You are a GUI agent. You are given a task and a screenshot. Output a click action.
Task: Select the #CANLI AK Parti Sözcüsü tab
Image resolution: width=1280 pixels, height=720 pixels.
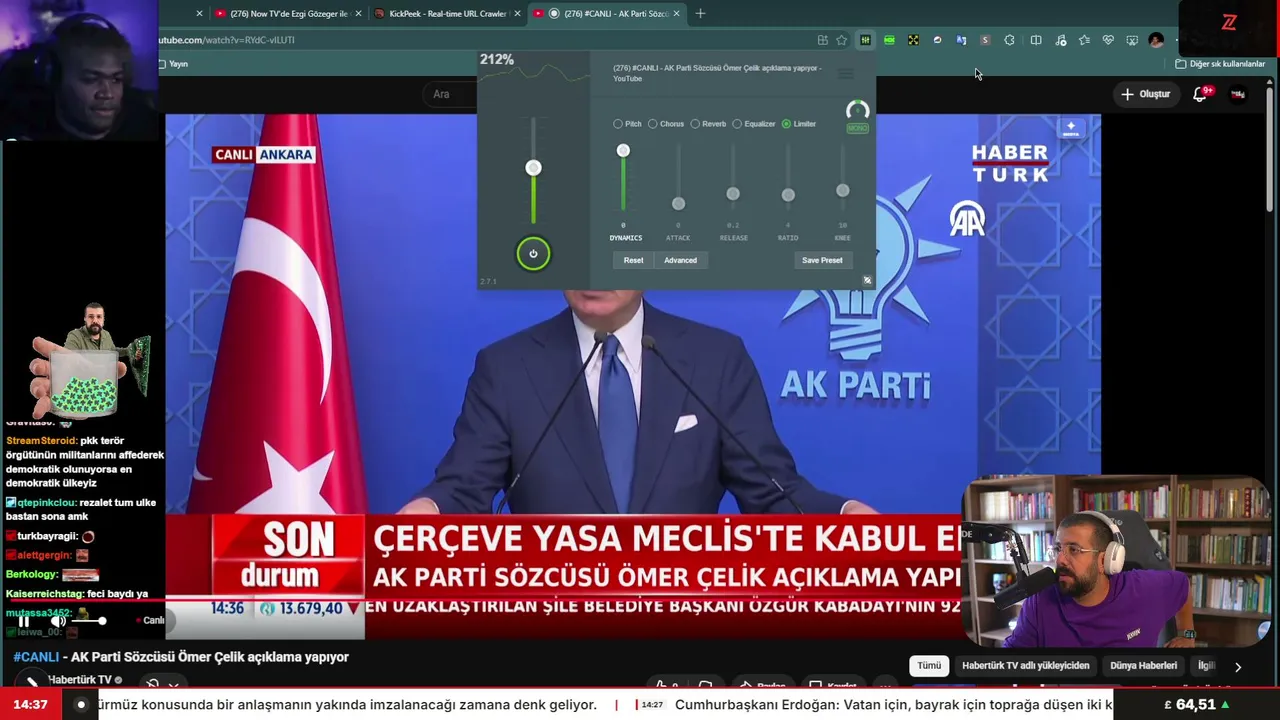pyautogui.click(x=607, y=14)
